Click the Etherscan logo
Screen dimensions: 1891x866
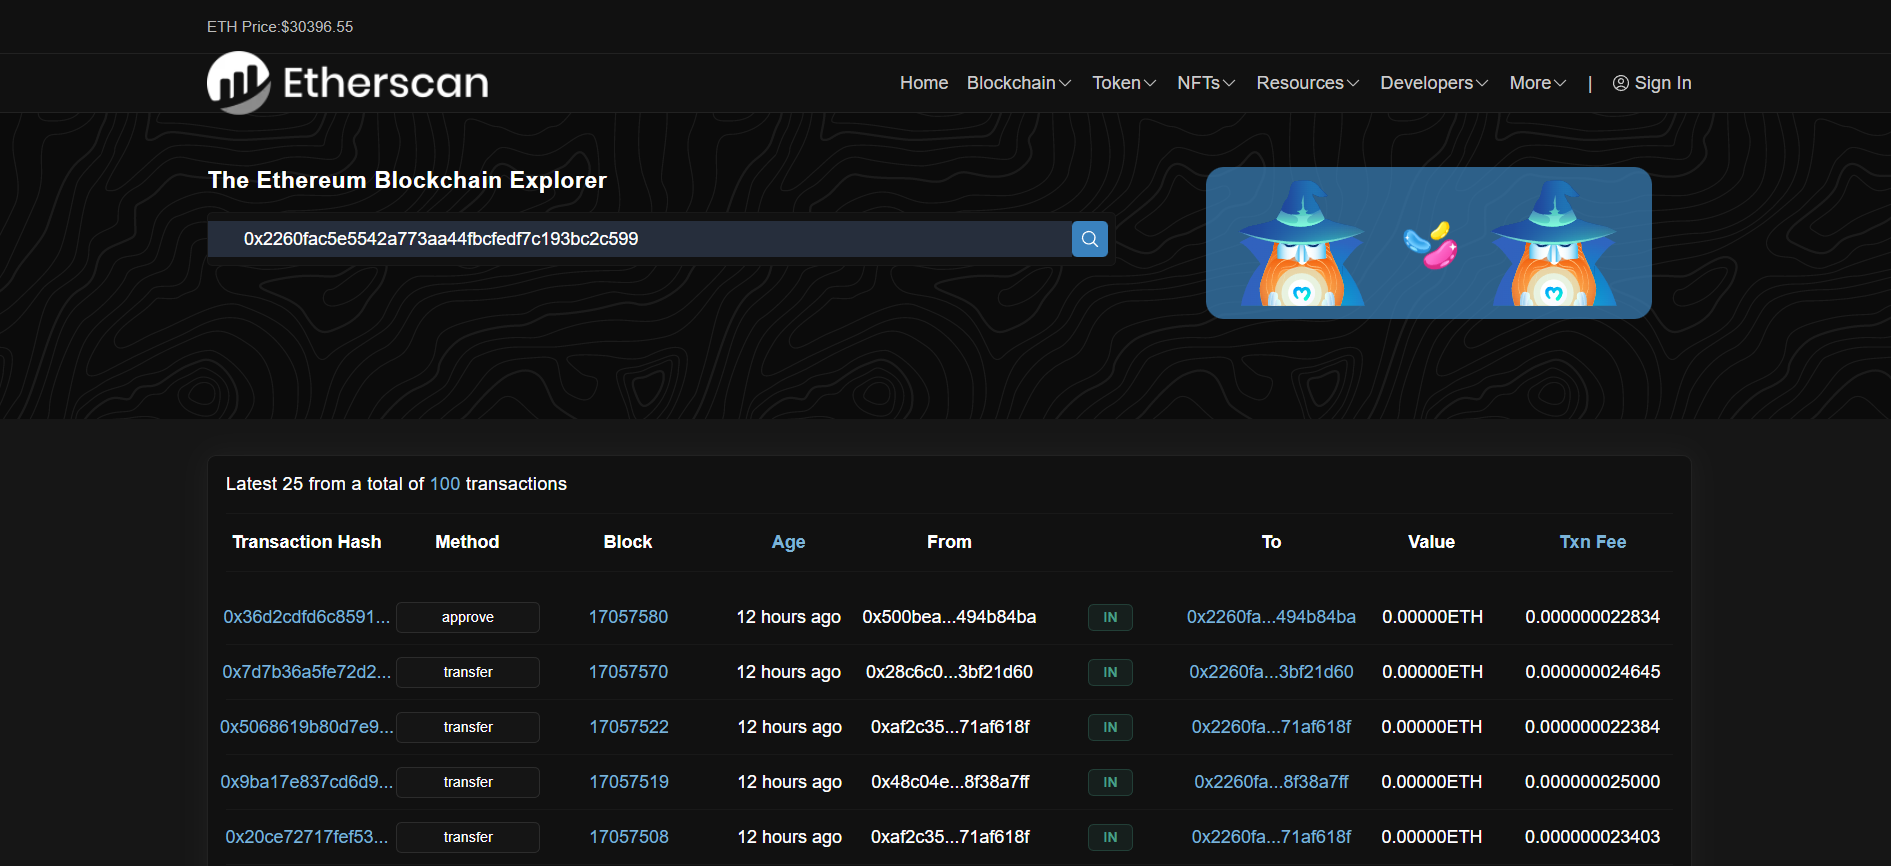coord(348,83)
